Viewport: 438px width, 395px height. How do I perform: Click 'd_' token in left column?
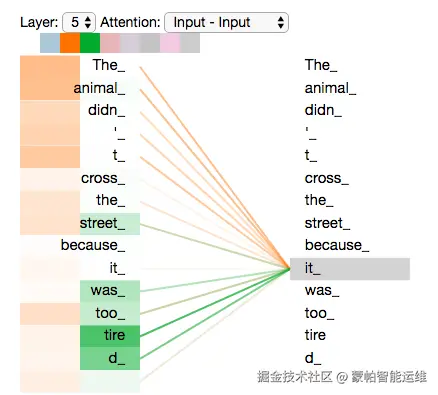point(117,358)
